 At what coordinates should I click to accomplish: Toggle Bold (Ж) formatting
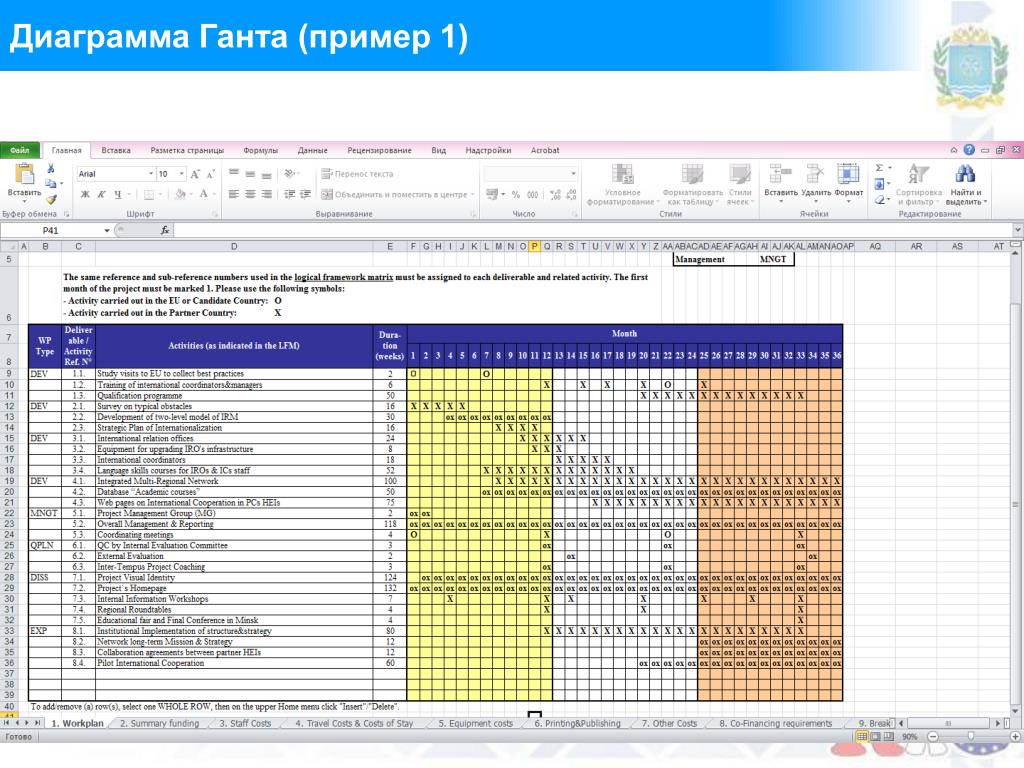tap(85, 195)
